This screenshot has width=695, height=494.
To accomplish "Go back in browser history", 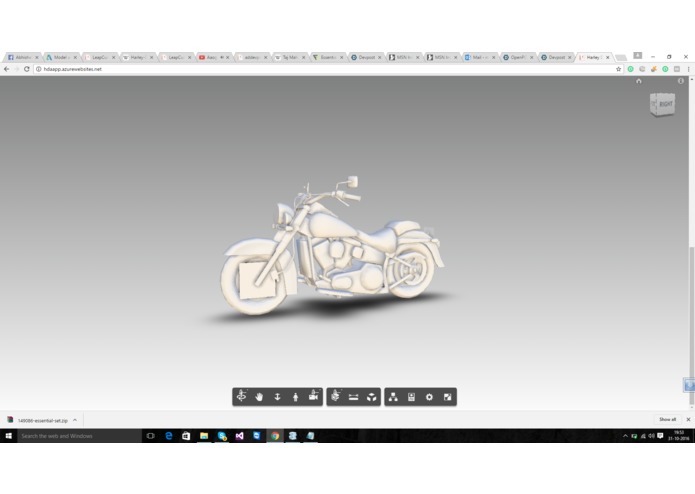I will coord(7,69).
